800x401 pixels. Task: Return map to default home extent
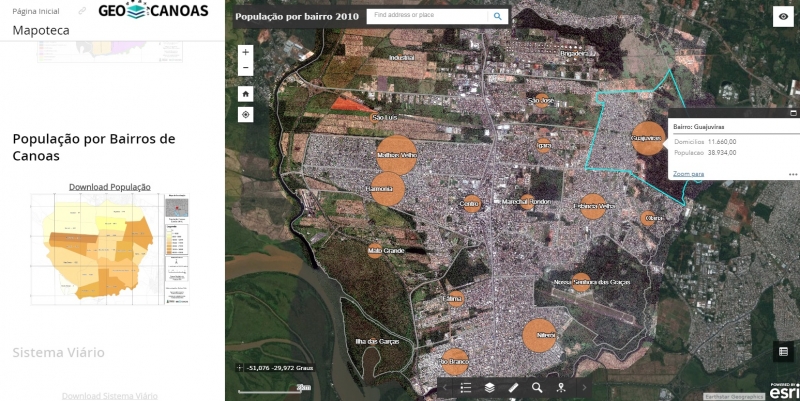(245, 92)
